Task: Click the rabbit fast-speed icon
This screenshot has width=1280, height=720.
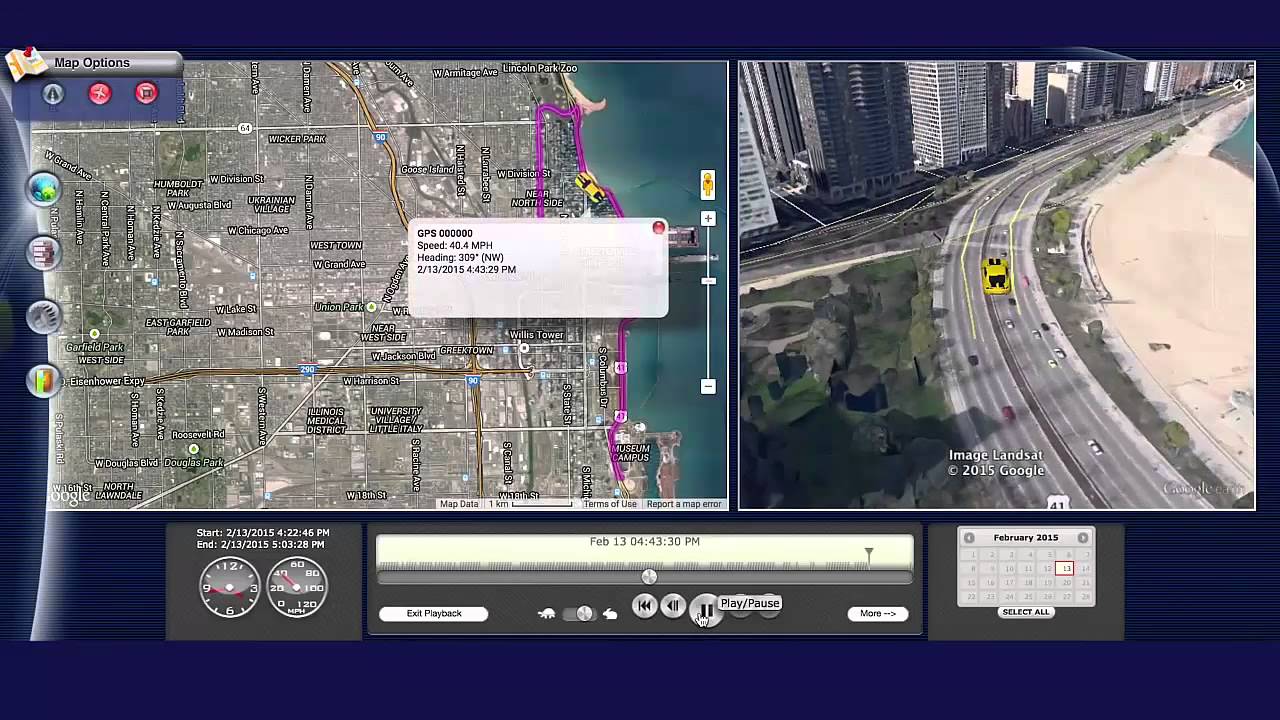Action: click(x=610, y=614)
